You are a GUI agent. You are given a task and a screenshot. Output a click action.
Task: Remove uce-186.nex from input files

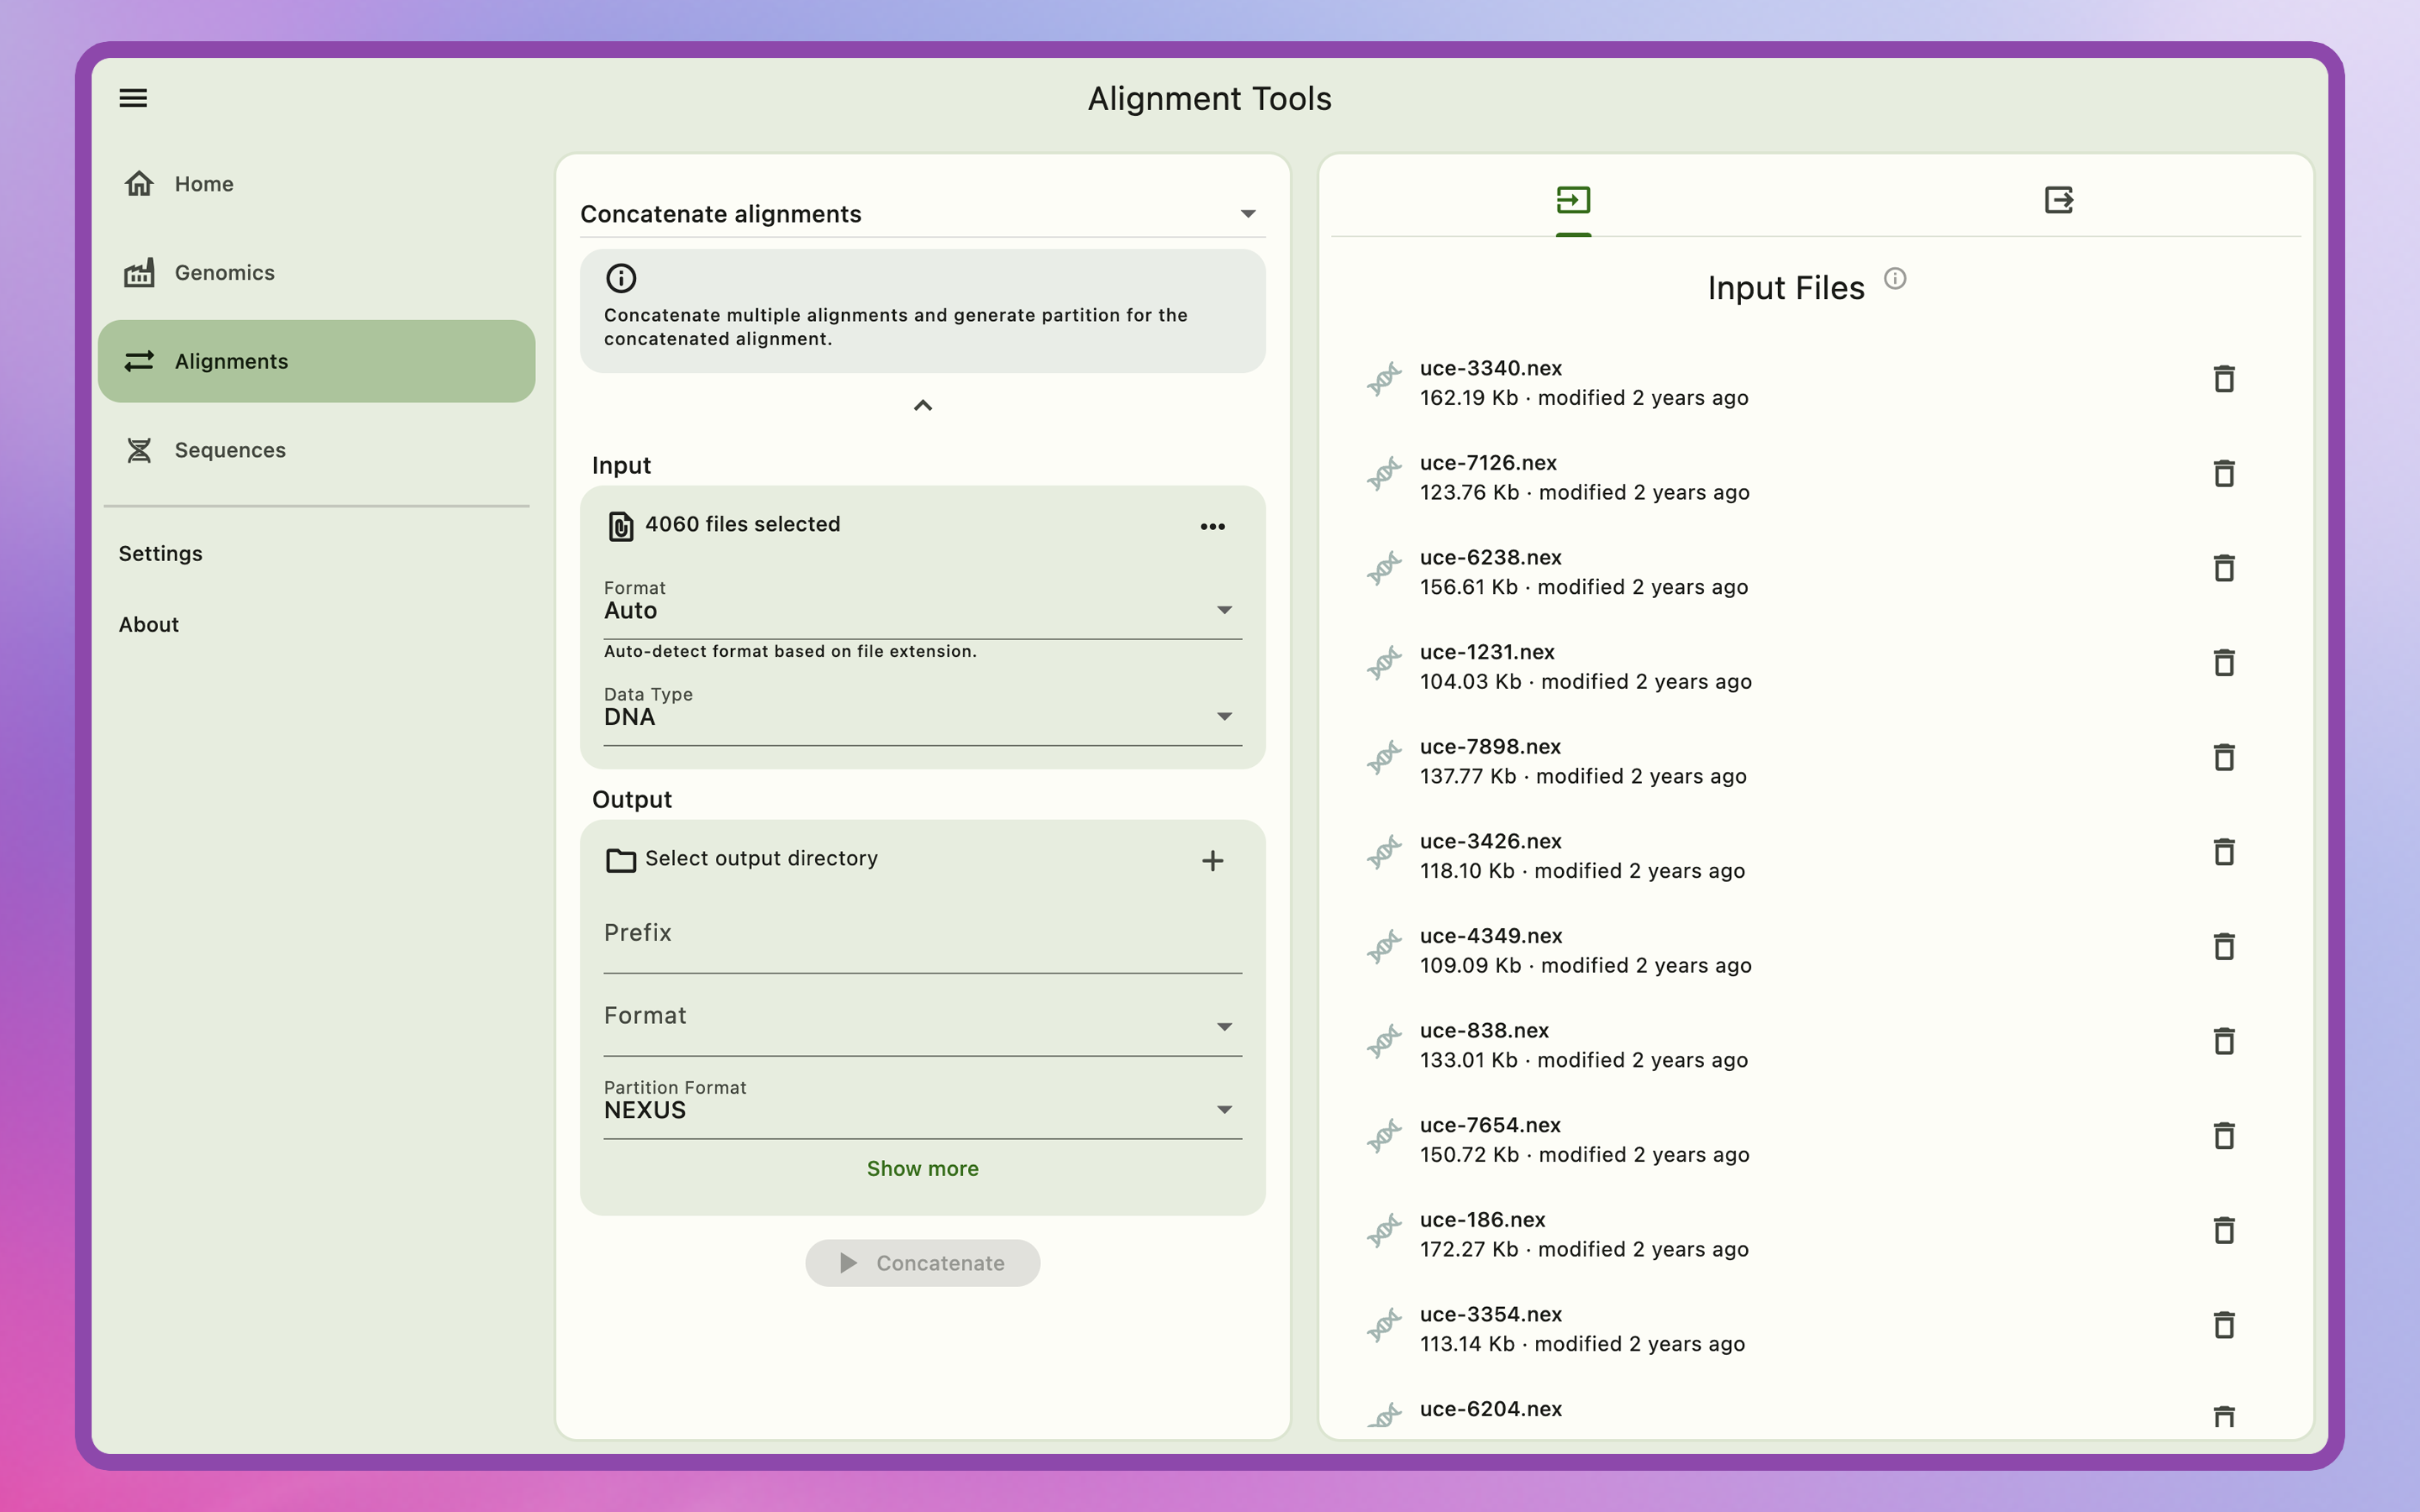[2224, 1230]
